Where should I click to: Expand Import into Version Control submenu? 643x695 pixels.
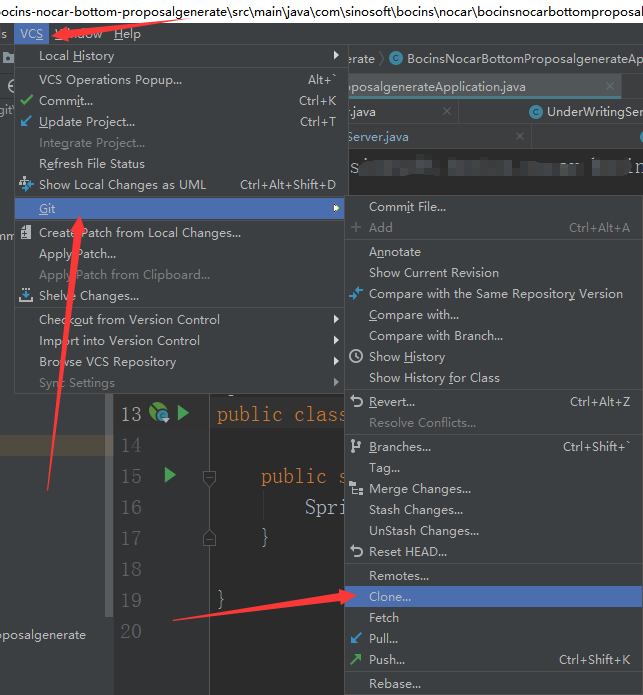click(x=336, y=340)
